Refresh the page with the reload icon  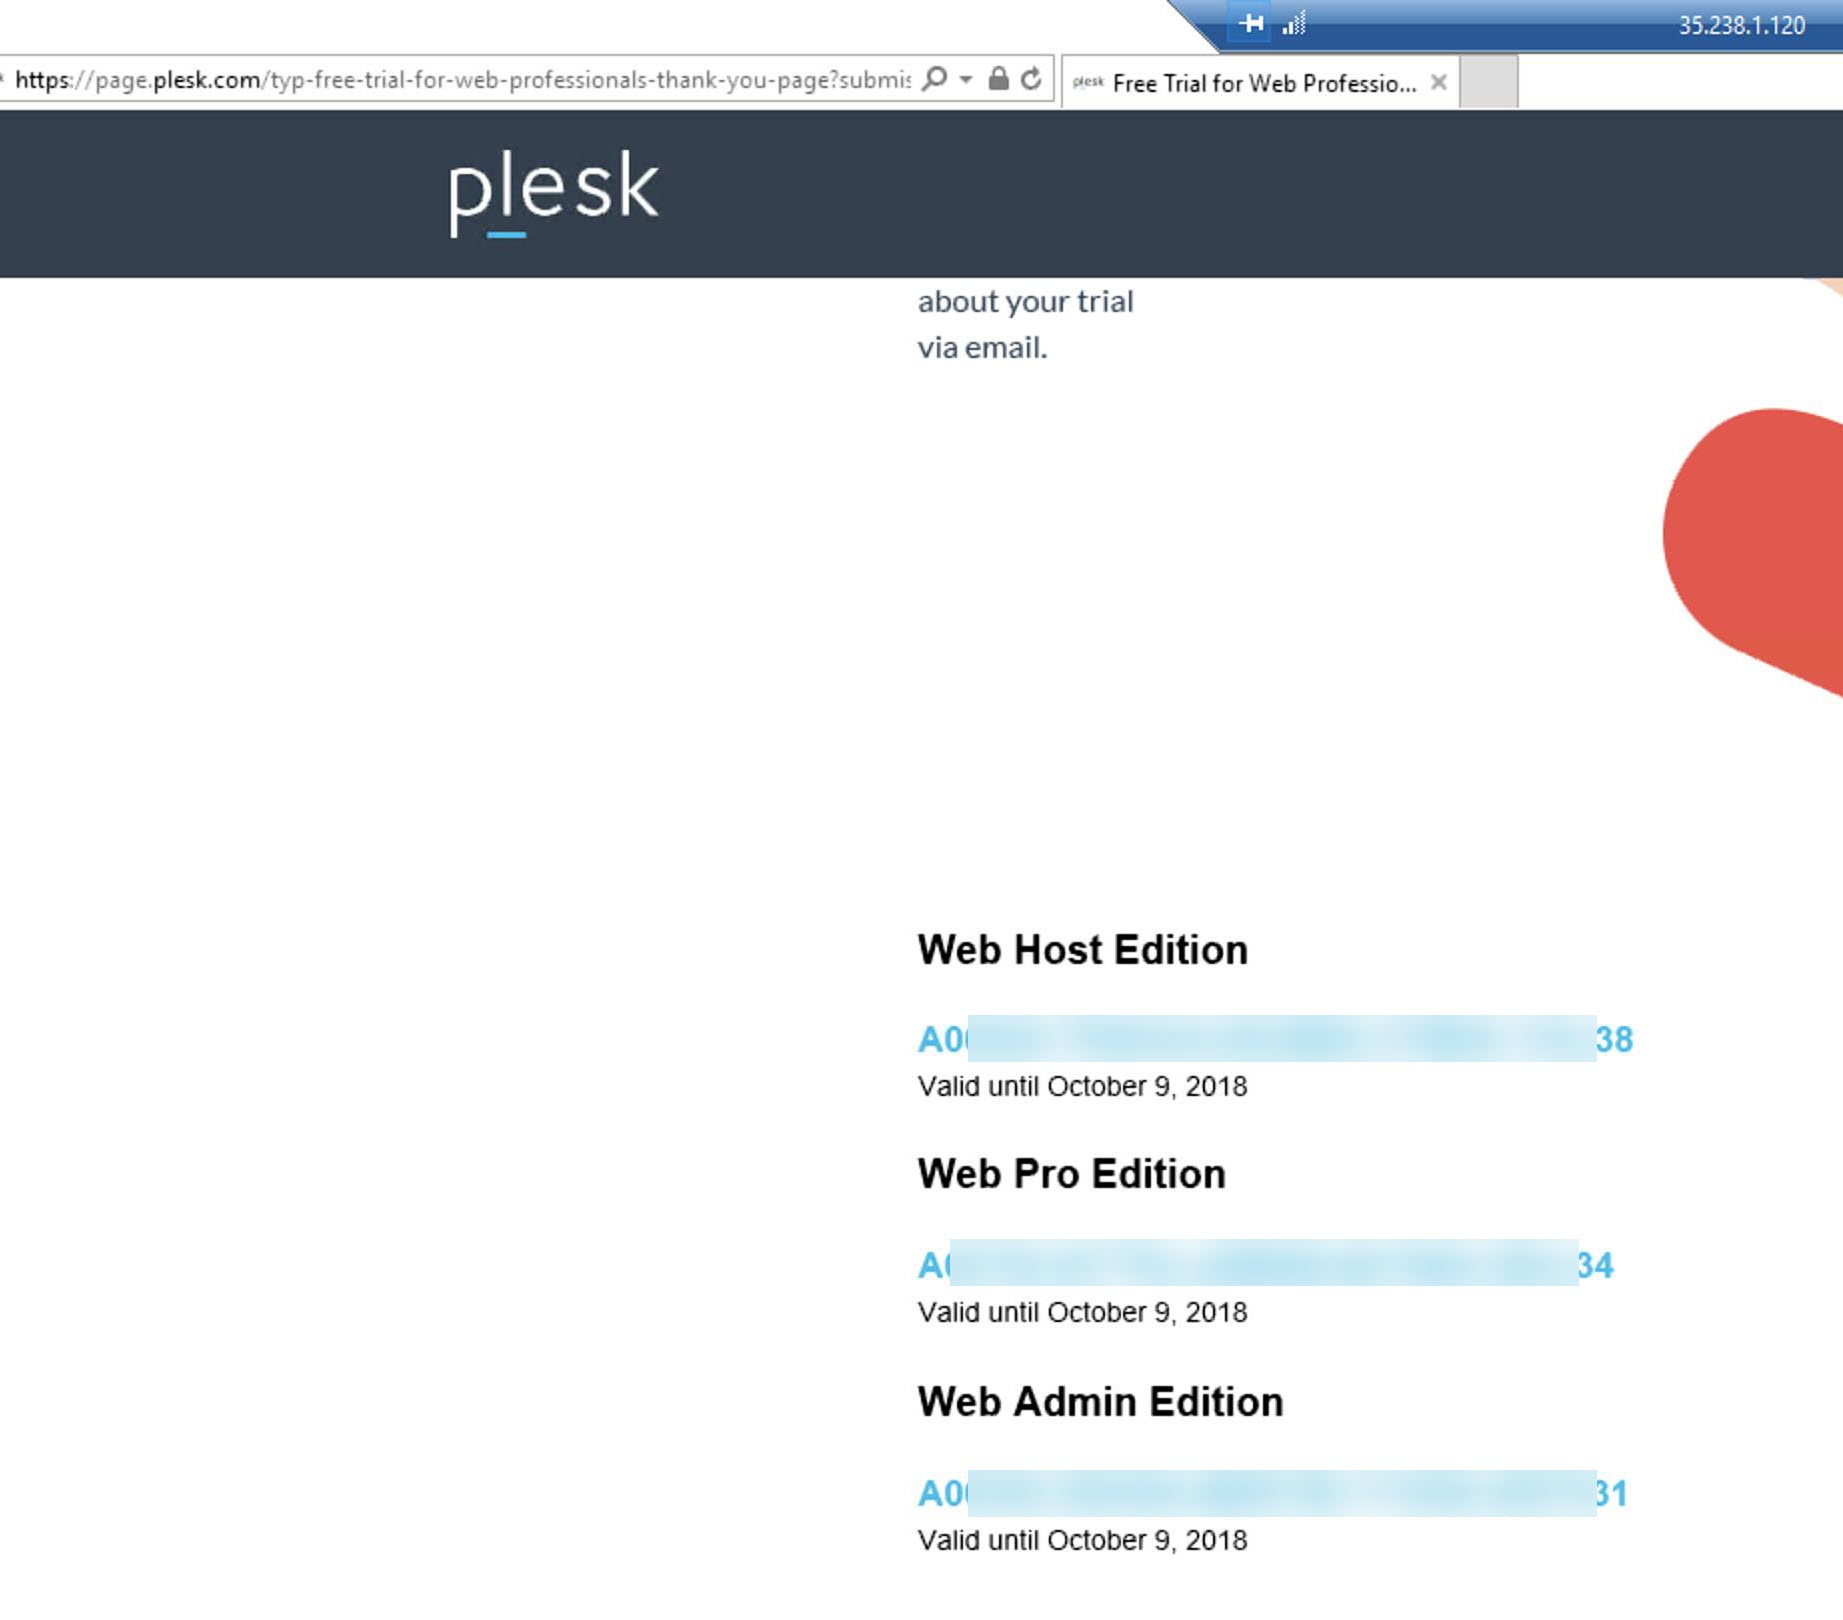[x=1031, y=79]
